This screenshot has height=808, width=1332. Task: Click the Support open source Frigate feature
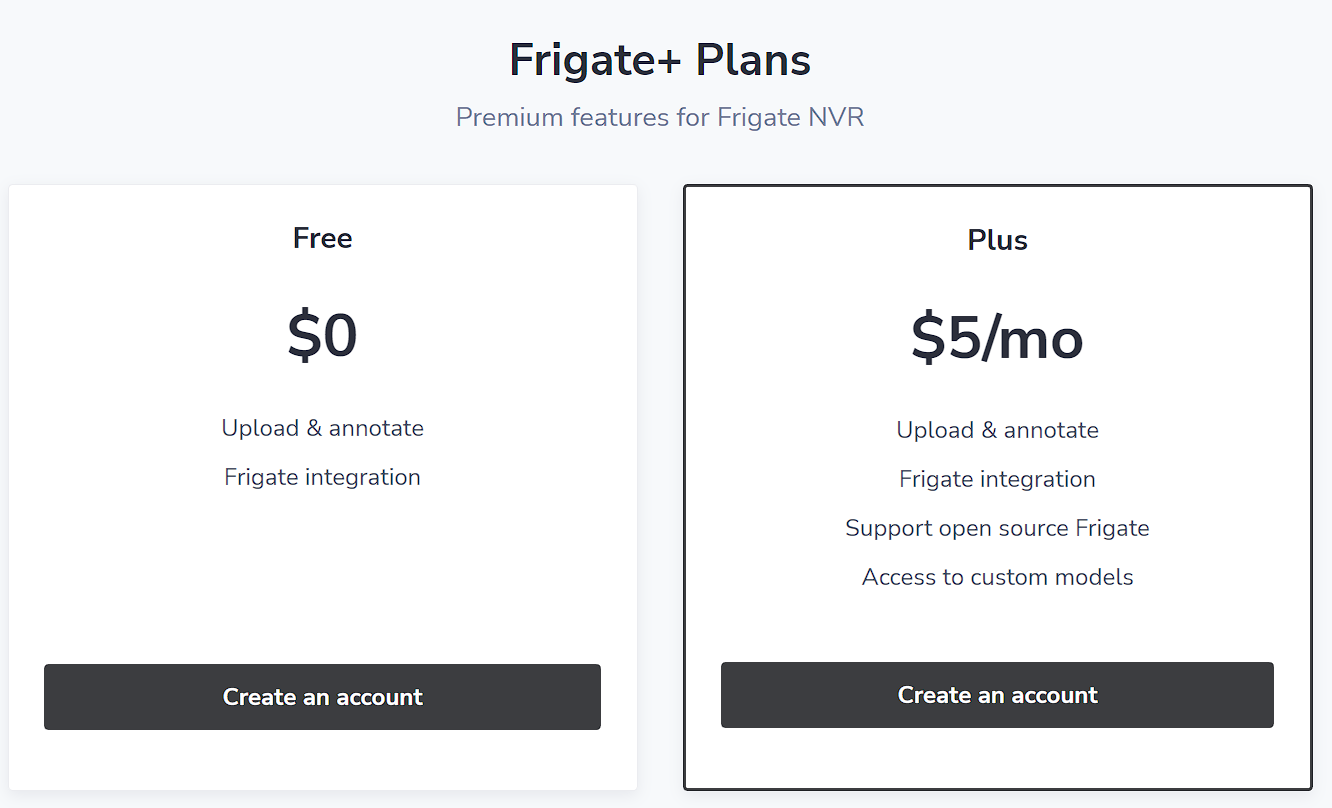997,528
